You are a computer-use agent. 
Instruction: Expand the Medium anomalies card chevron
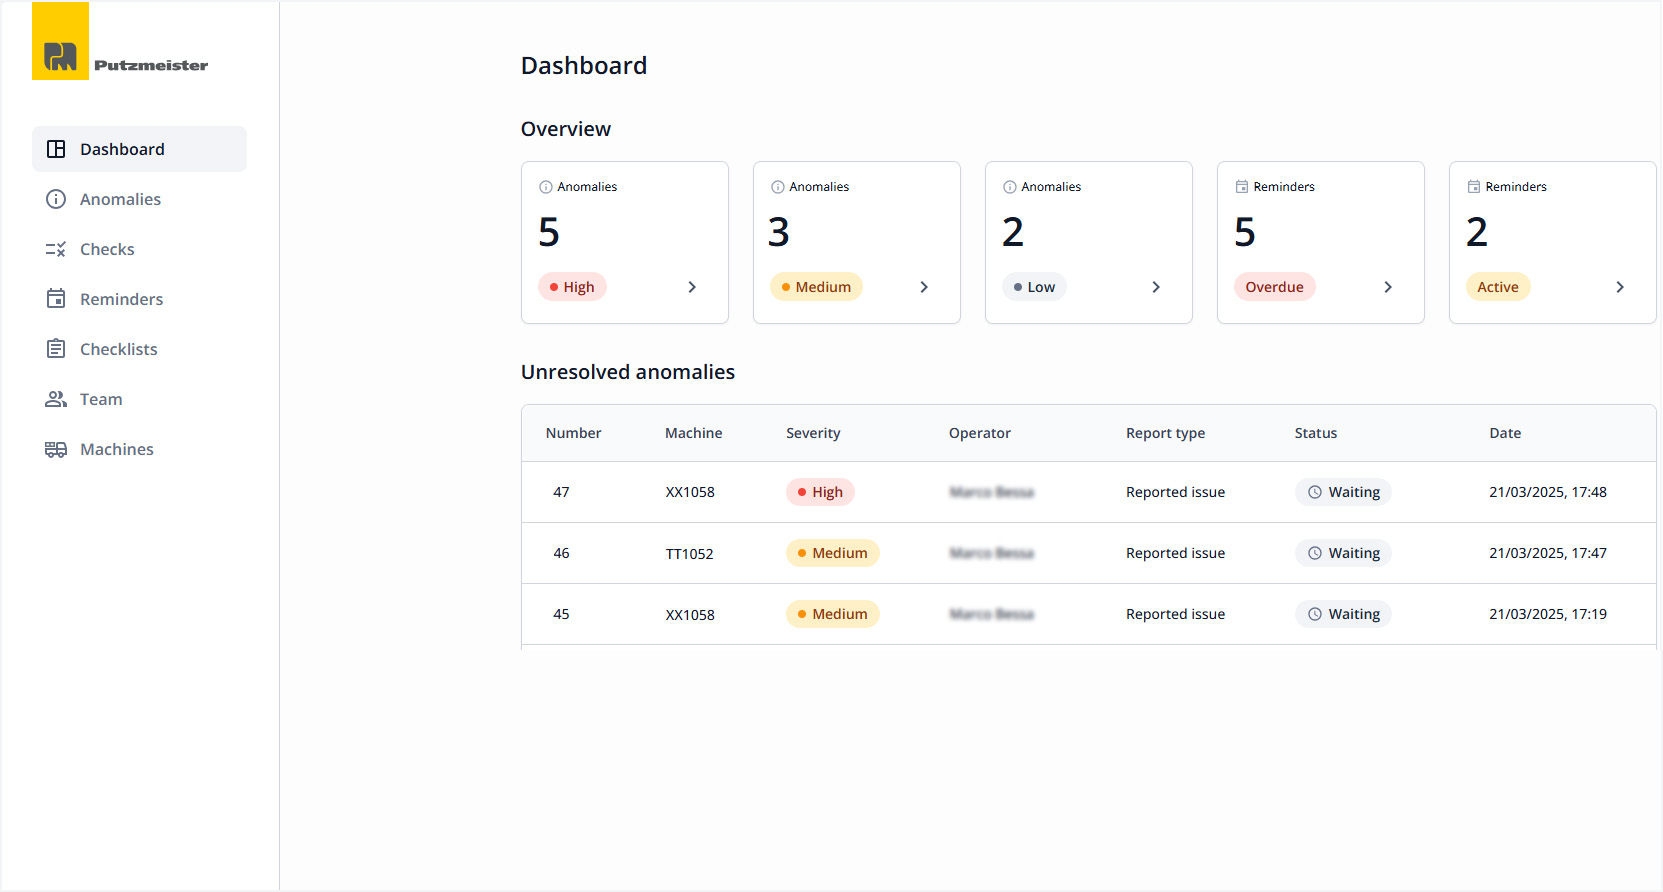[924, 287]
